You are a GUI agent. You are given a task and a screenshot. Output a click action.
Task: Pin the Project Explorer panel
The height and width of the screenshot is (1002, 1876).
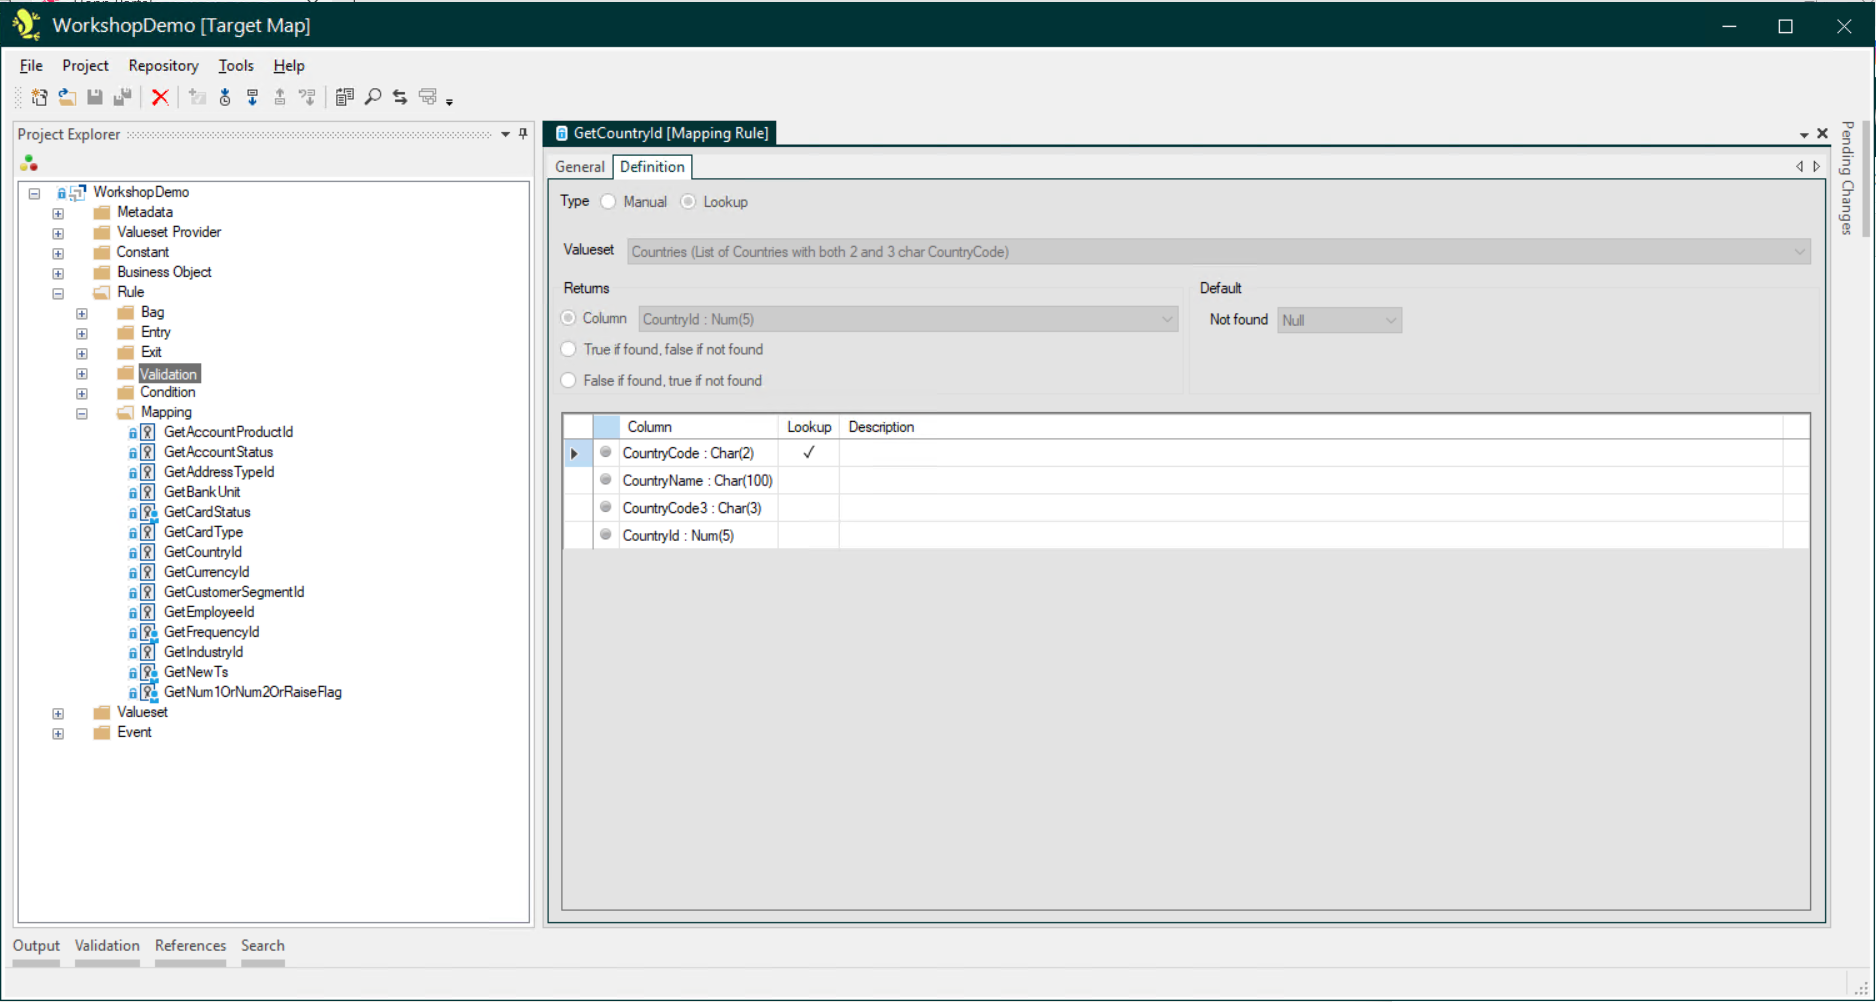[x=523, y=134]
